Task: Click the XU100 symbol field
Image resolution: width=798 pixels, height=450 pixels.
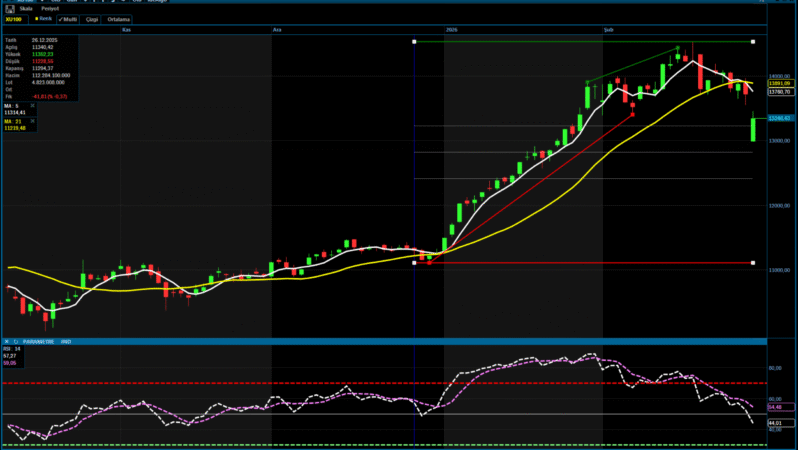Action: coord(15,18)
